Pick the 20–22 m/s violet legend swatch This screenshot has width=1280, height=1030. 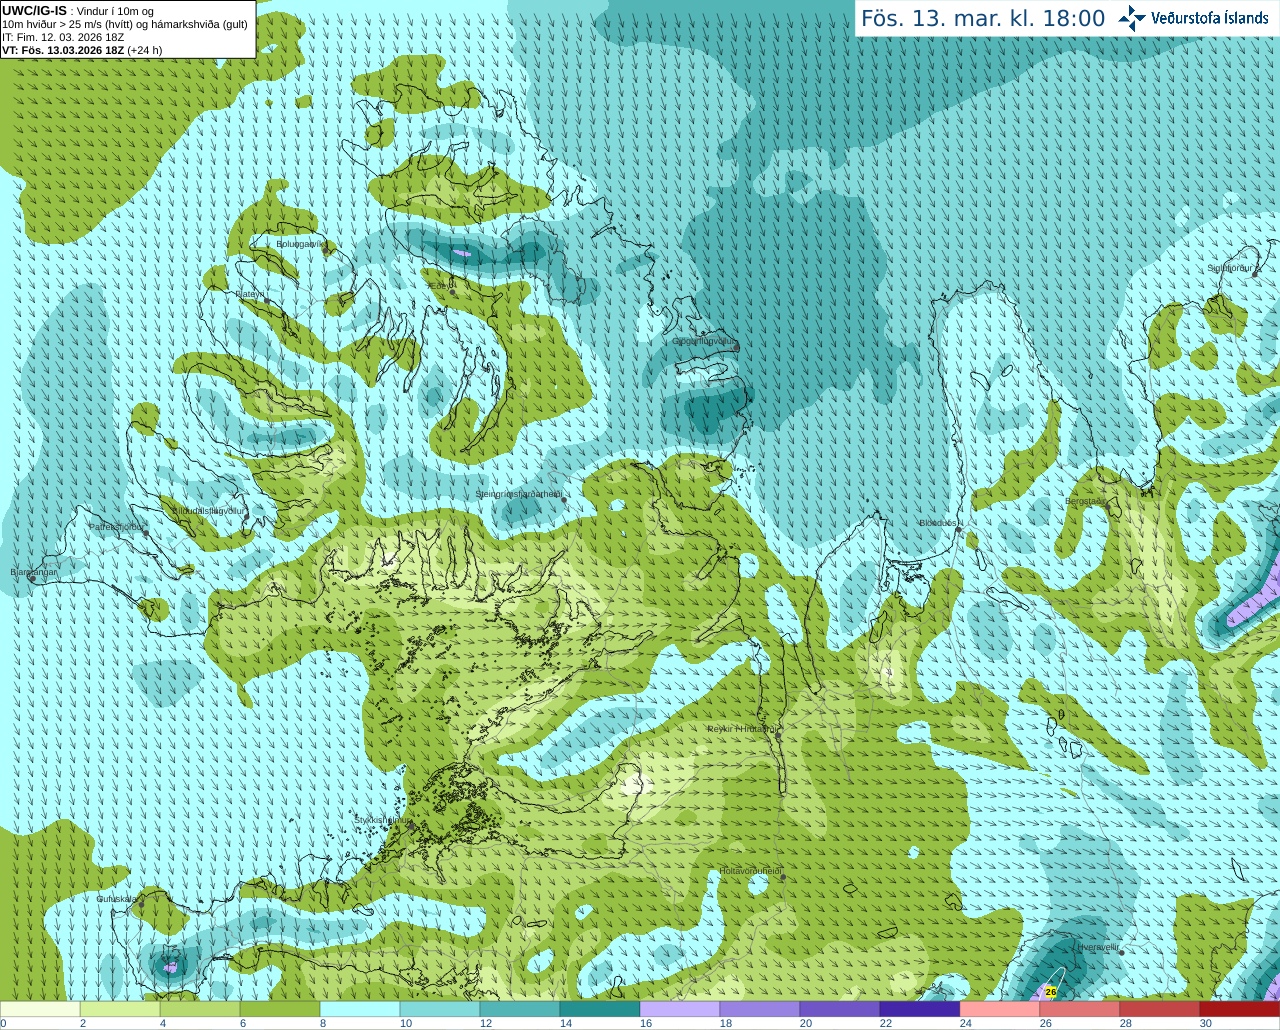point(840,1009)
